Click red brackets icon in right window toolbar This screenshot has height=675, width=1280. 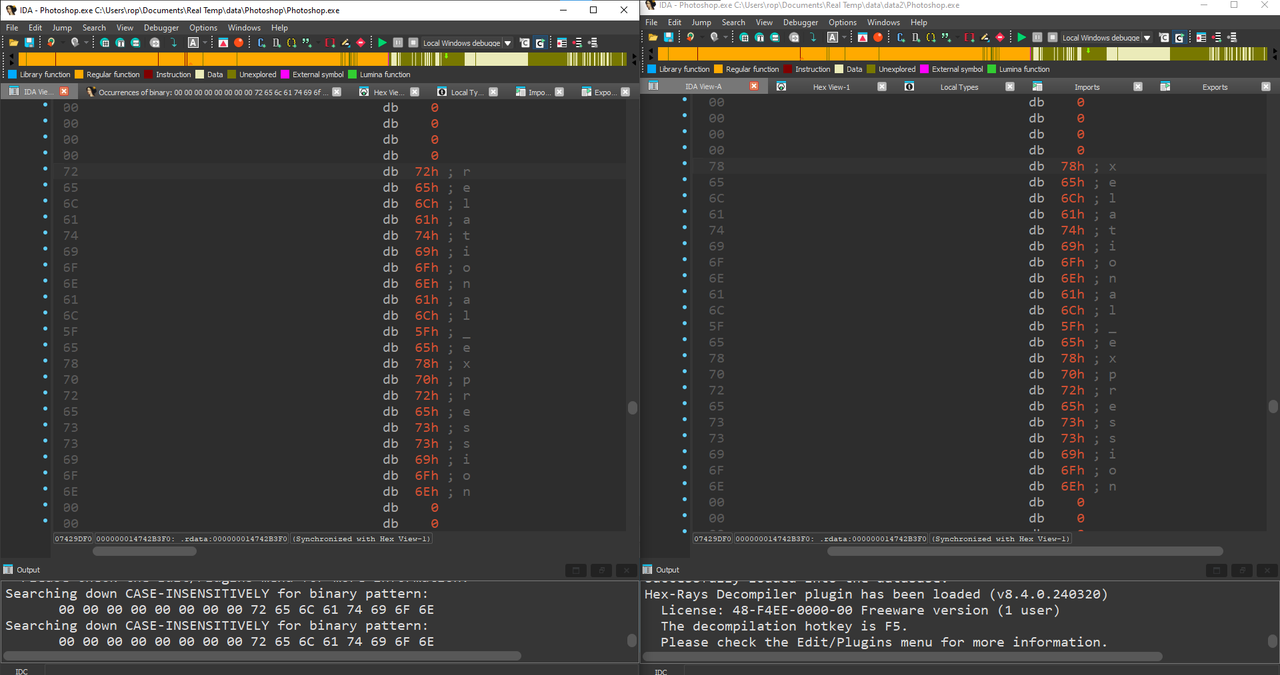pyautogui.click(x=969, y=37)
